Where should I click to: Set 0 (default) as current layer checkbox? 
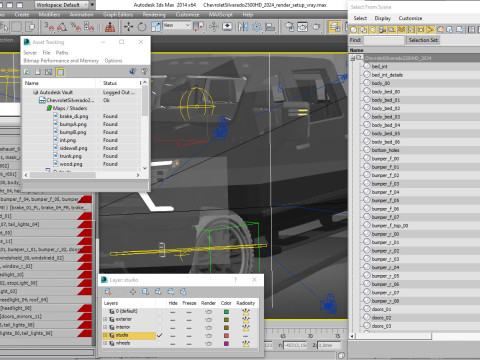pos(159,312)
